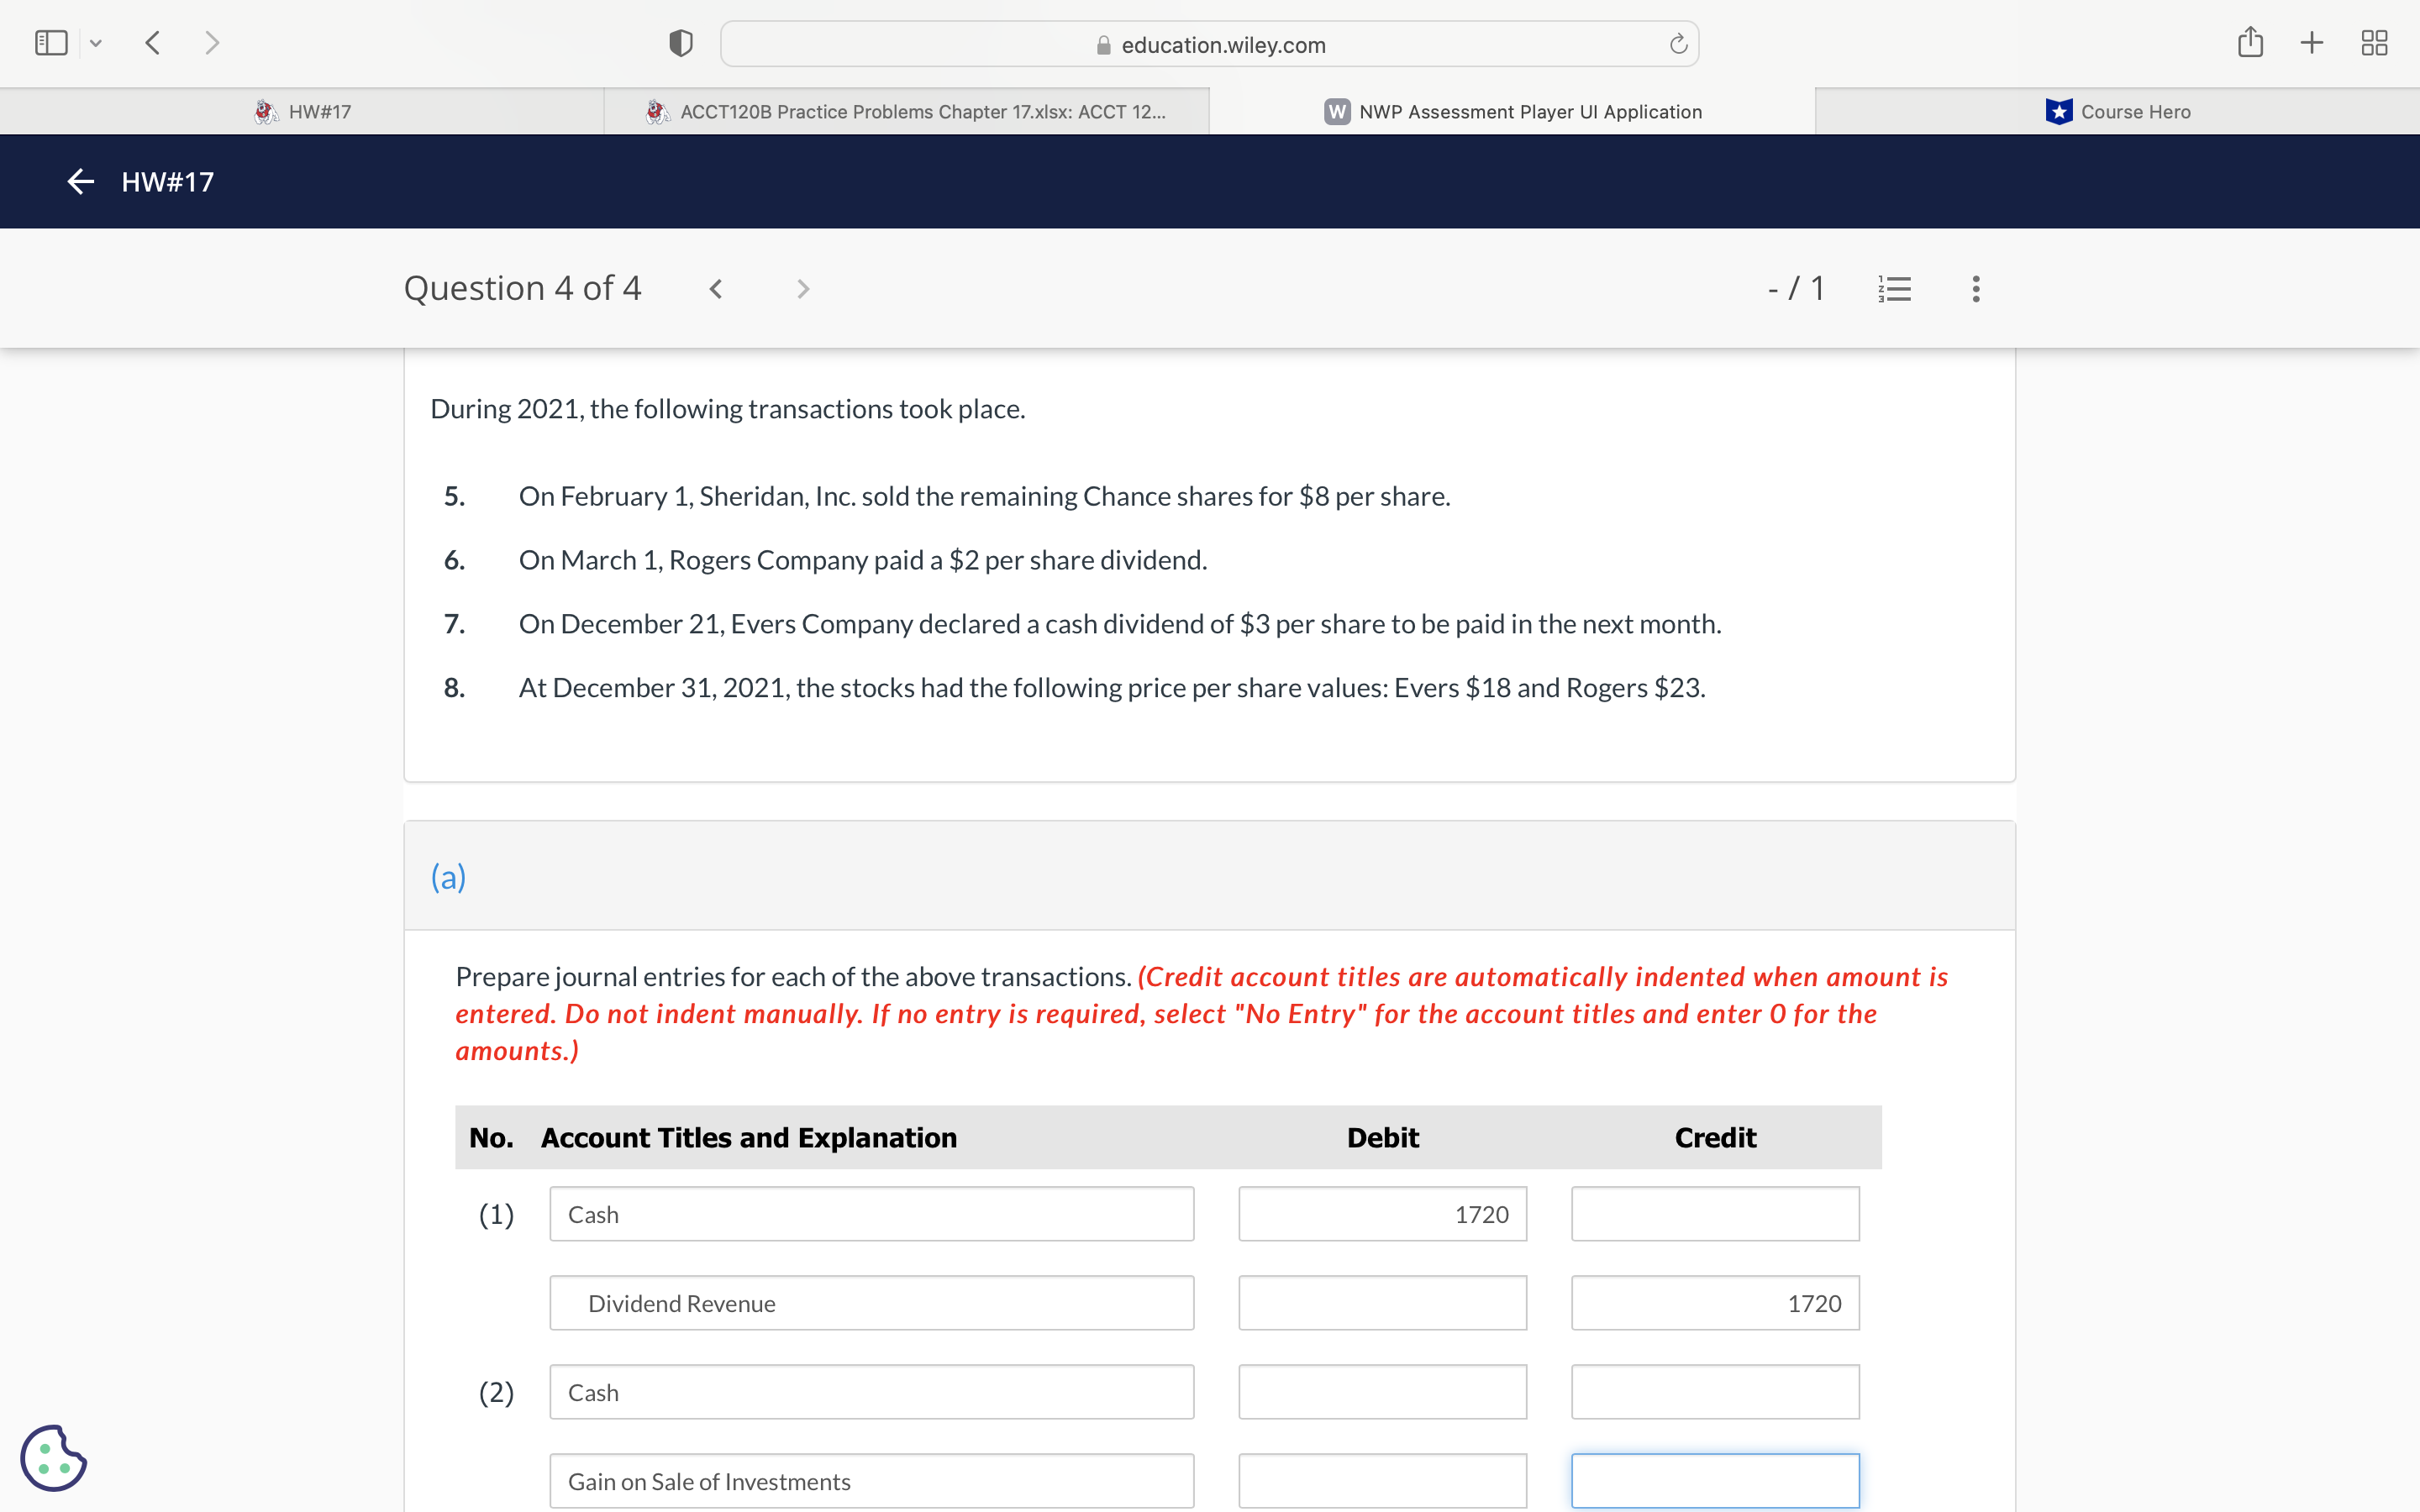This screenshot has height=1512, width=2420.
Task: Open the sidebar options dropdown chevron
Action: pos(96,43)
